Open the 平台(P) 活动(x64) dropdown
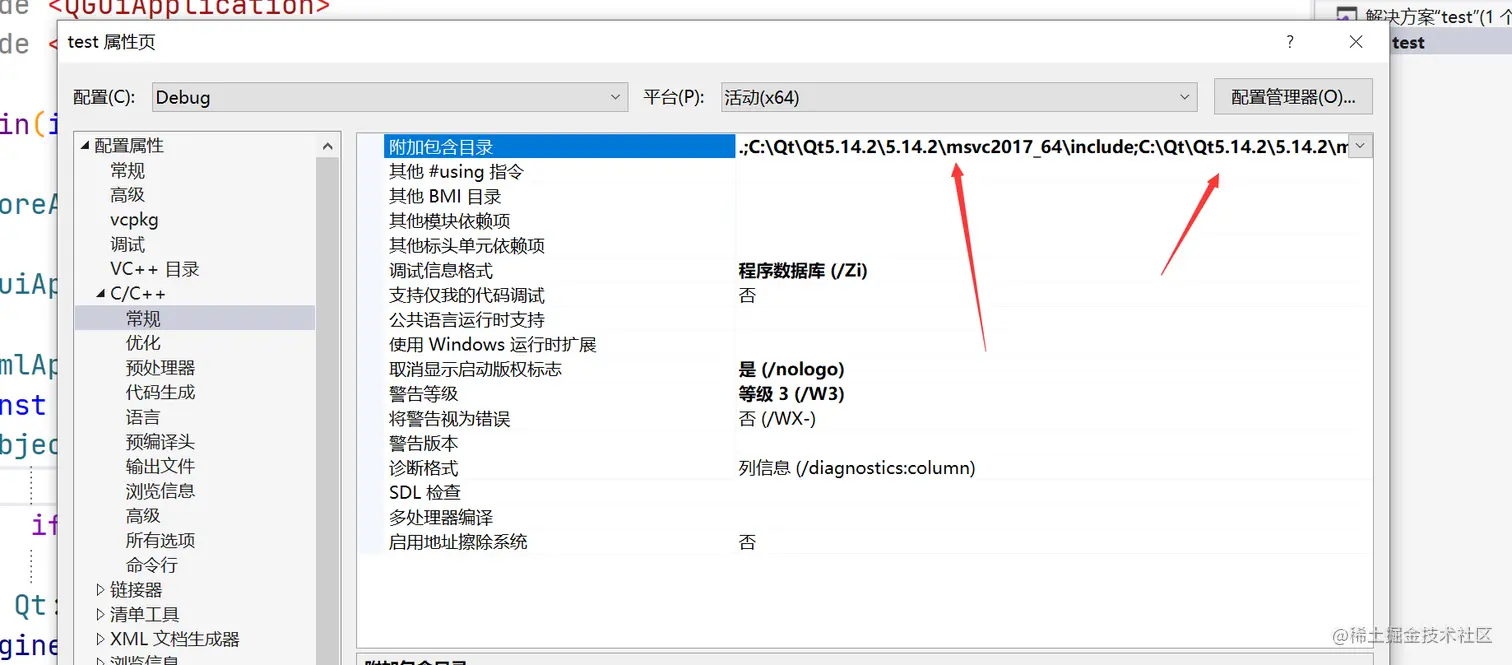The height and width of the screenshot is (665, 1512). tap(958, 97)
